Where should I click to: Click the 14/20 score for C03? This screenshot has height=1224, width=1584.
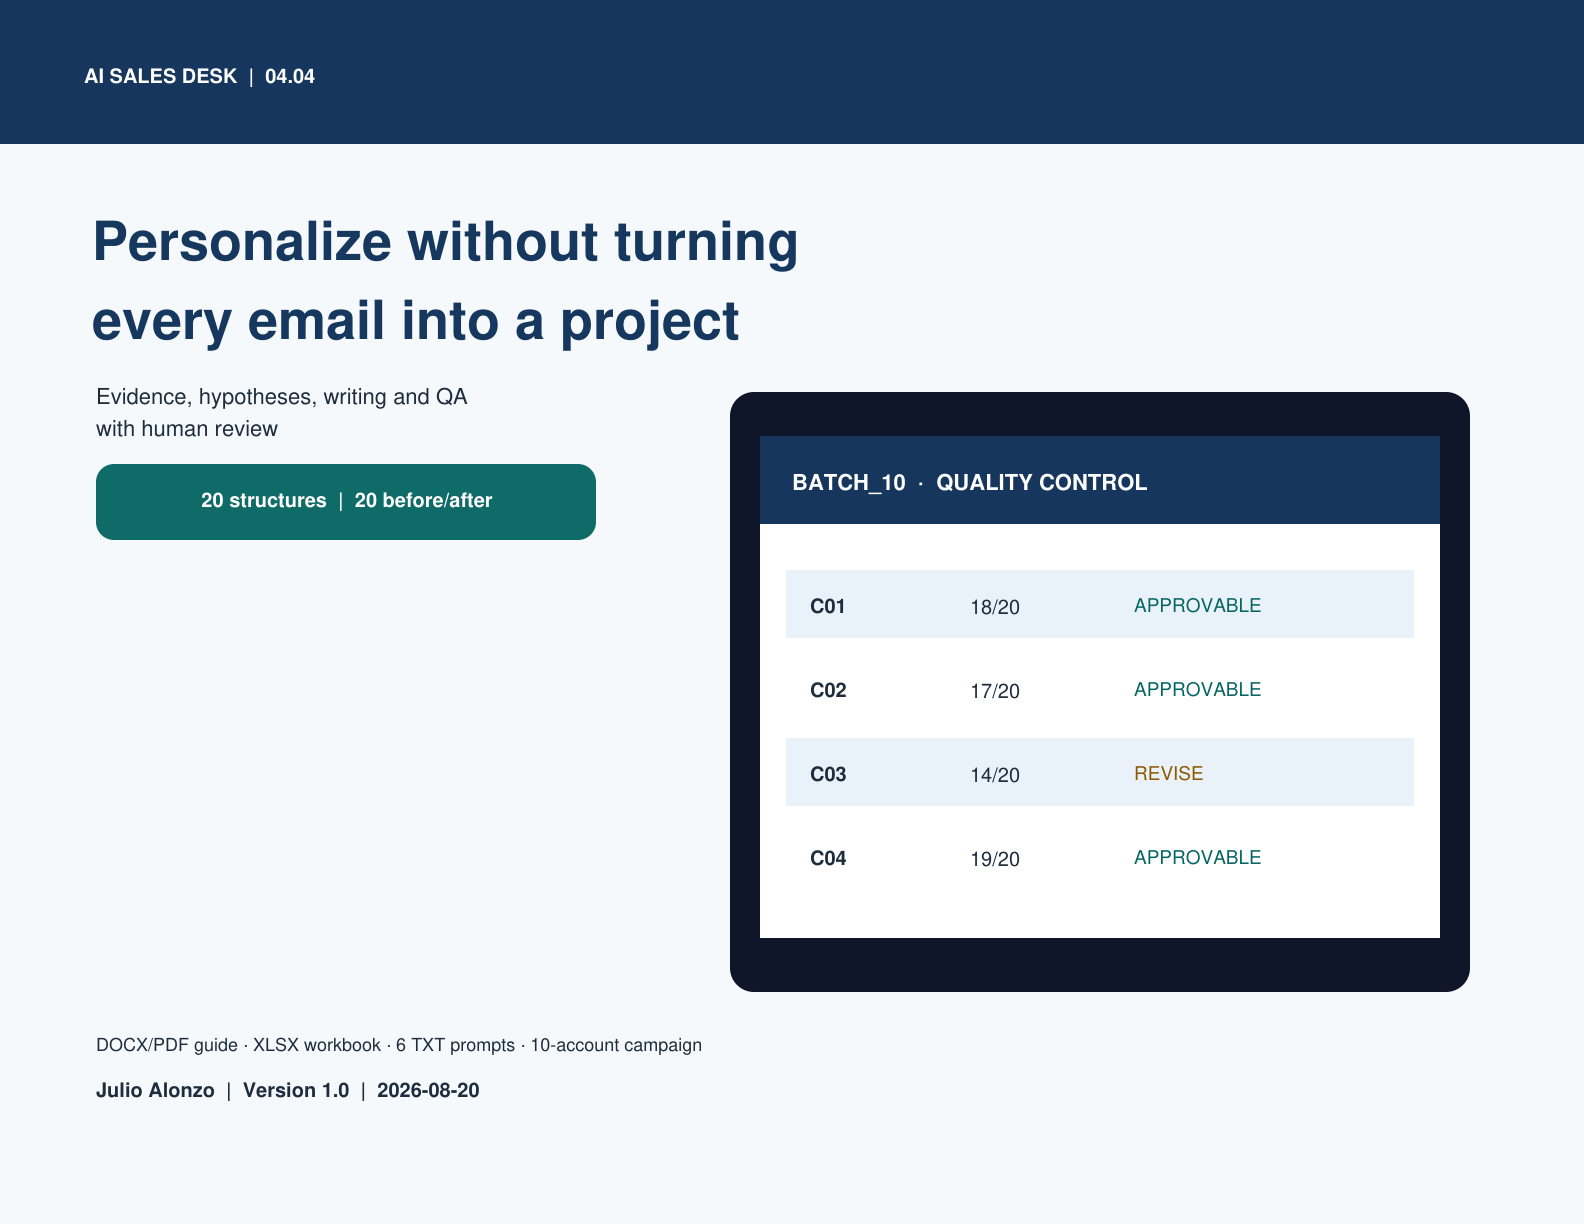(x=995, y=775)
